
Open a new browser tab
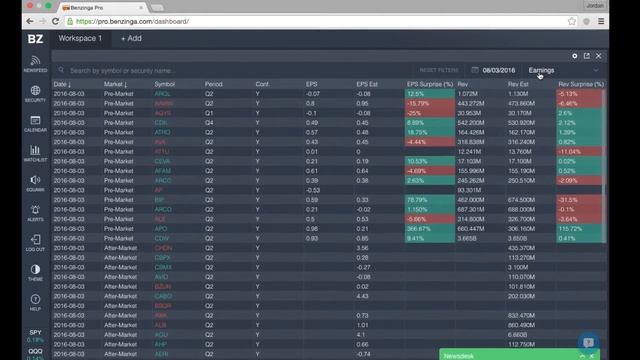[157, 8]
